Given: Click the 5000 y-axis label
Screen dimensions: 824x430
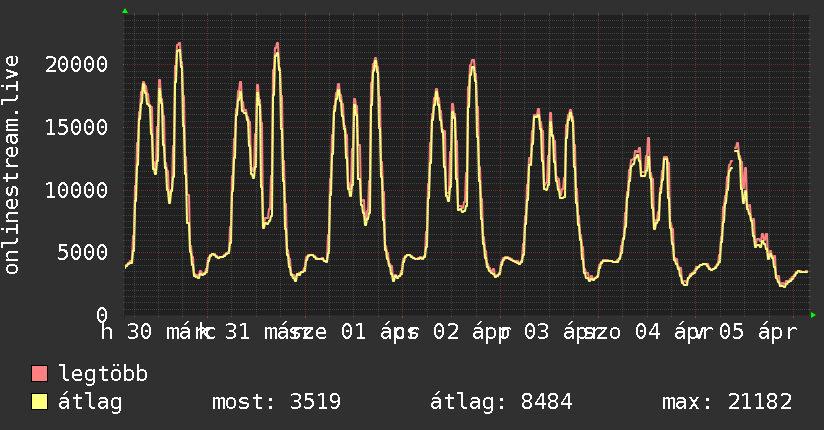Looking at the screenshot, I should (x=83, y=252).
